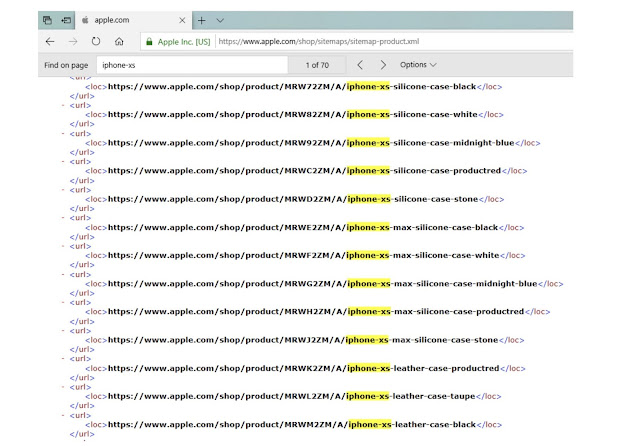Viewport: 640px width, 446px height.
Task: Collapse url node above silicone-case-white entry
Action: tap(63, 105)
